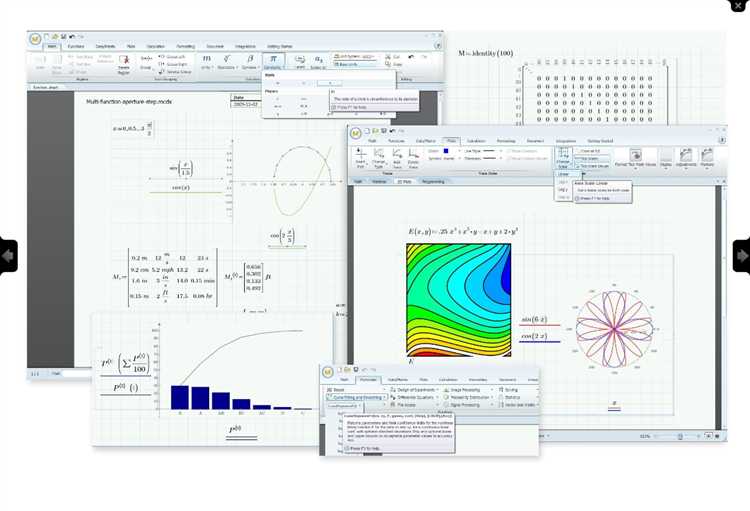Click the Insert Plot icon in Plots window
The width and height of the screenshot is (750, 511).
[361, 158]
